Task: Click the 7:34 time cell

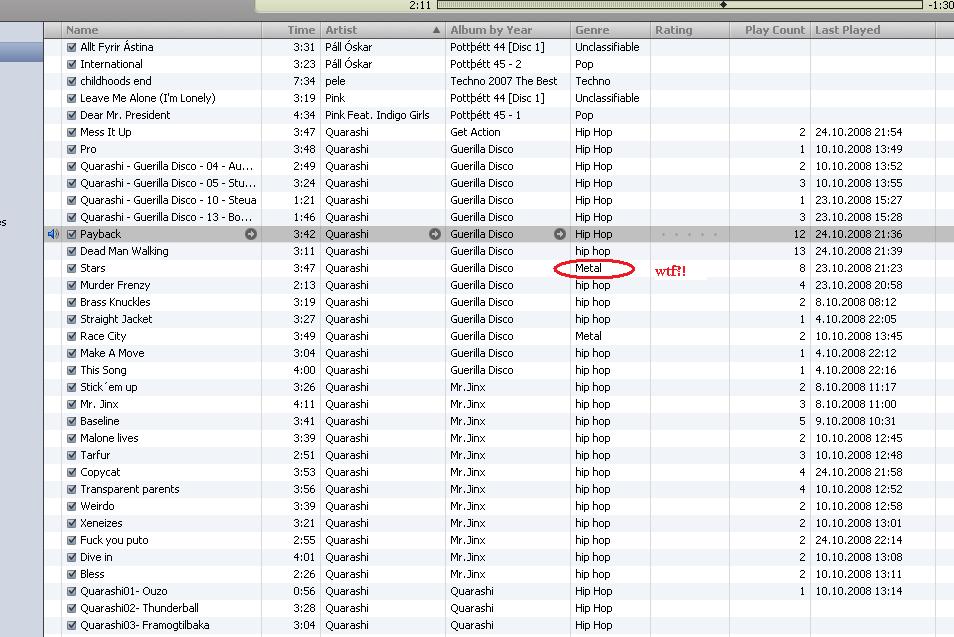Action: [304, 81]
